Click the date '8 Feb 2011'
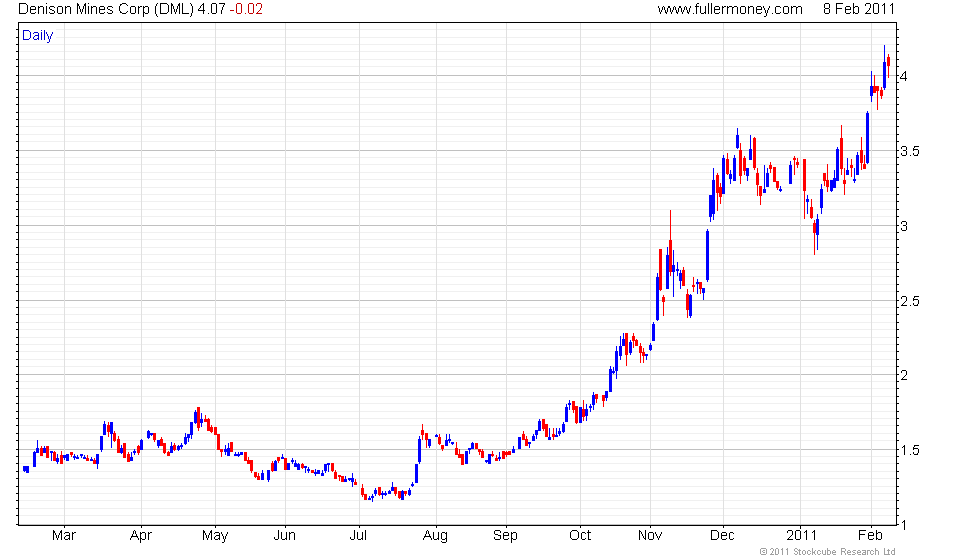Image resolution: width=980 pixels, height=560 pixels. (859, 9)
